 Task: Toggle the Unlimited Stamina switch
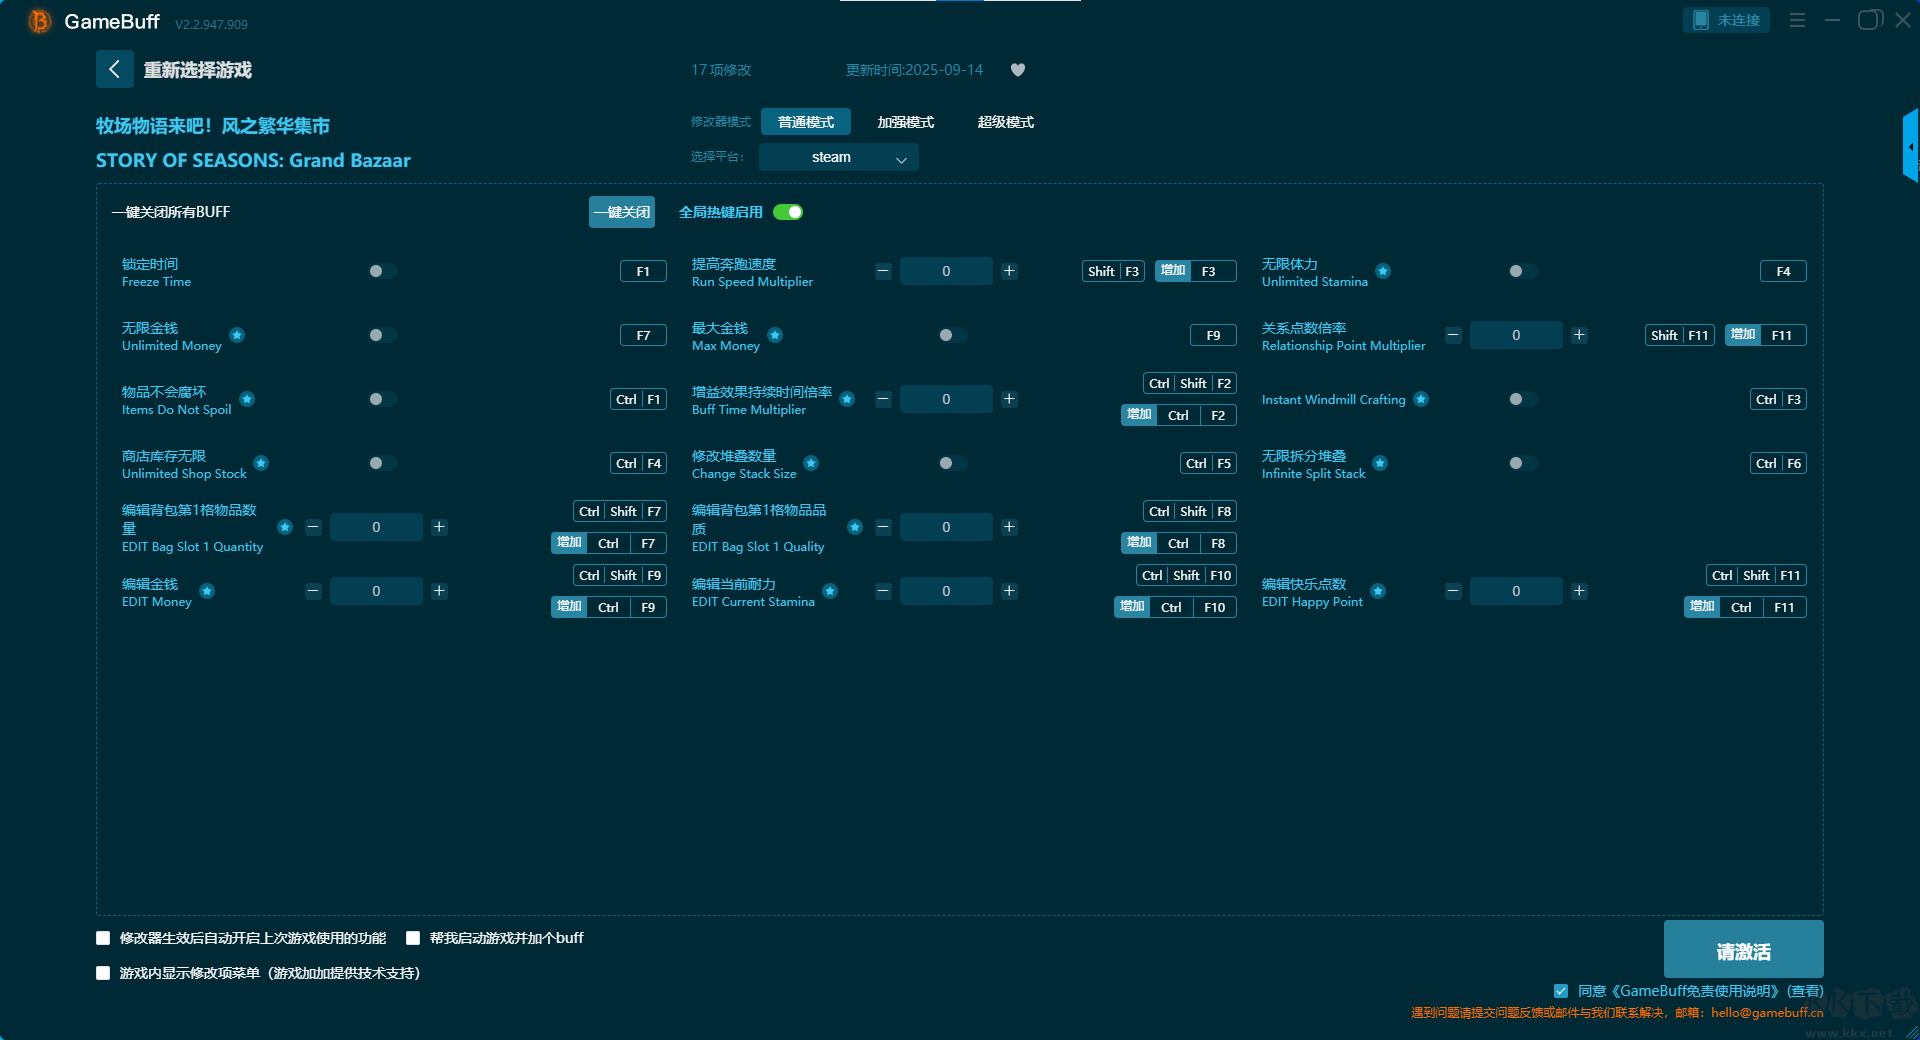coord(1522,271)
